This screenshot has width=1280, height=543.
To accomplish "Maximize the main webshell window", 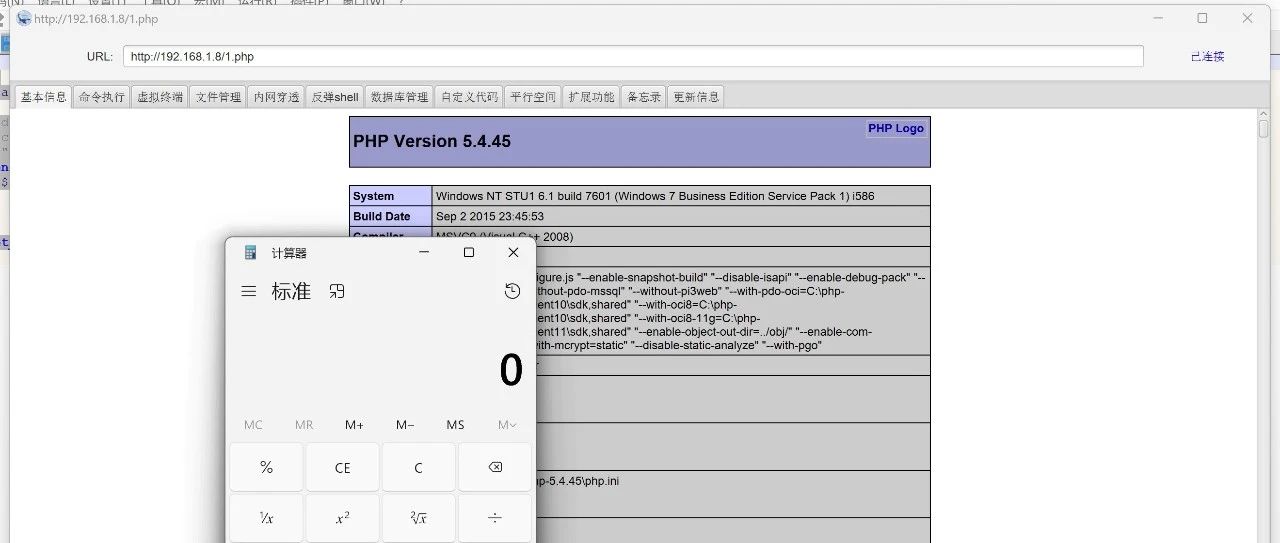I will click(x=1202, y=18).
